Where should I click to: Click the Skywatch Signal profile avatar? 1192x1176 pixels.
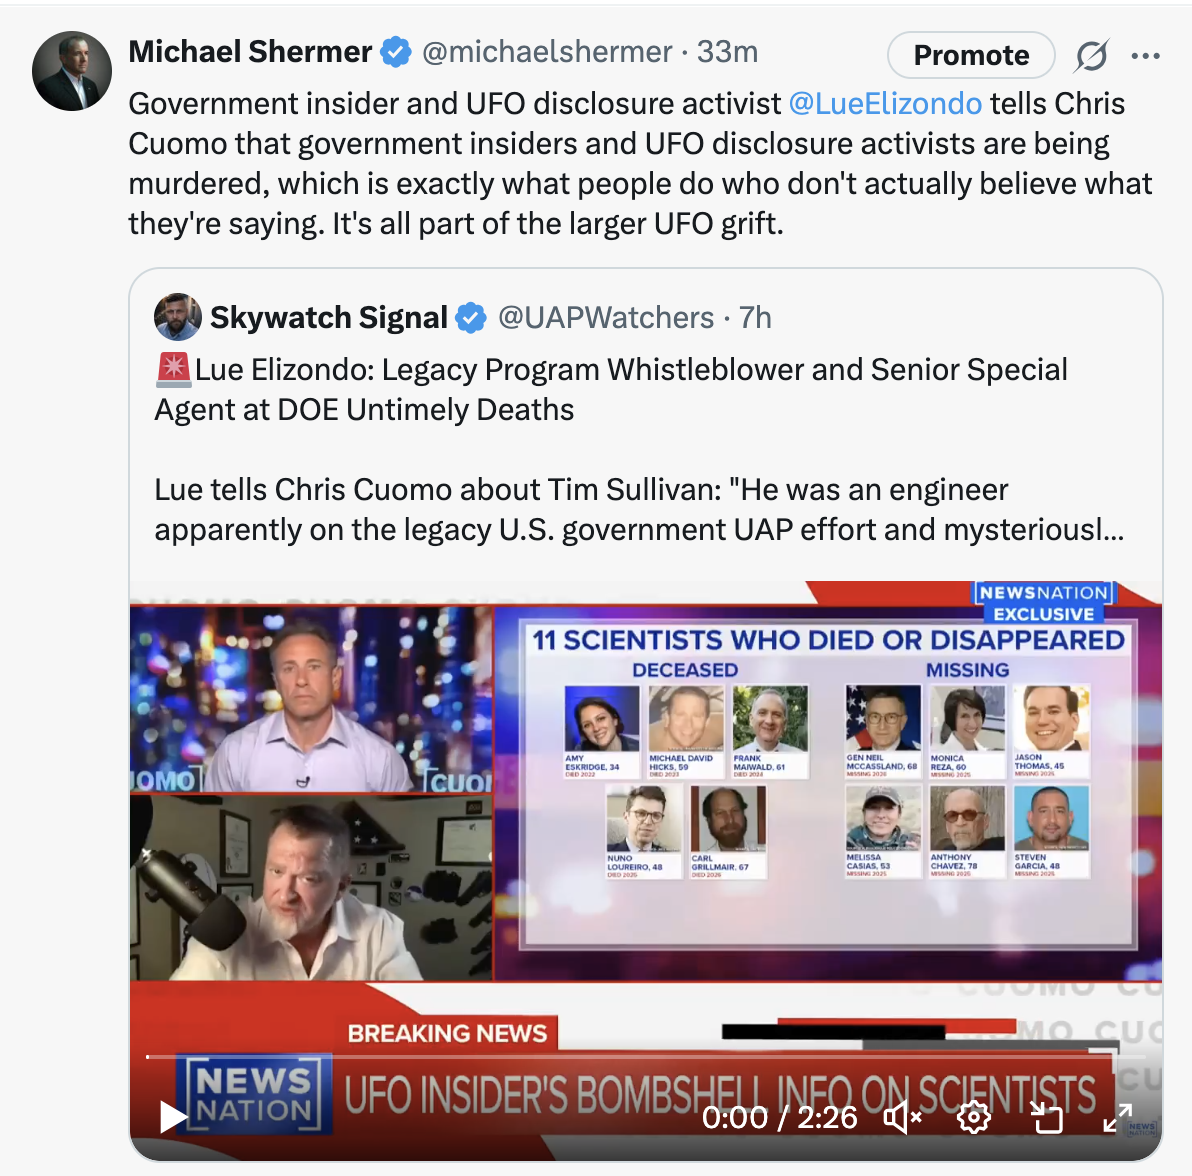tap(178, 317)
